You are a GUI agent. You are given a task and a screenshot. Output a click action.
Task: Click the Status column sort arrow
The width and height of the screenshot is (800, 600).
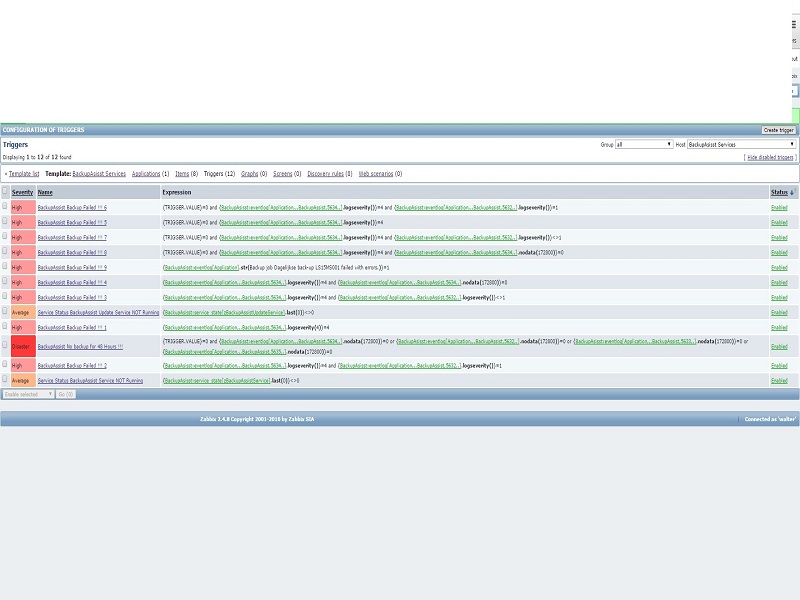793,192
